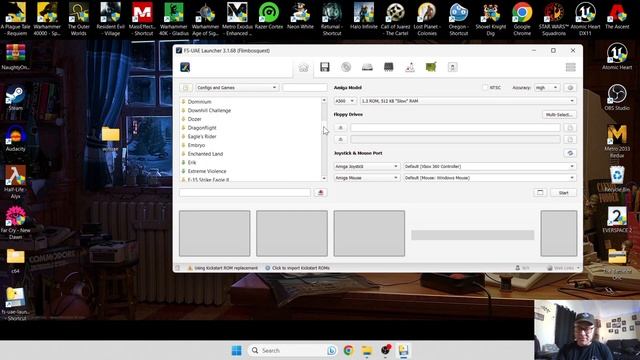
Task: Click the Start button
Action: [x=563, y=193]
